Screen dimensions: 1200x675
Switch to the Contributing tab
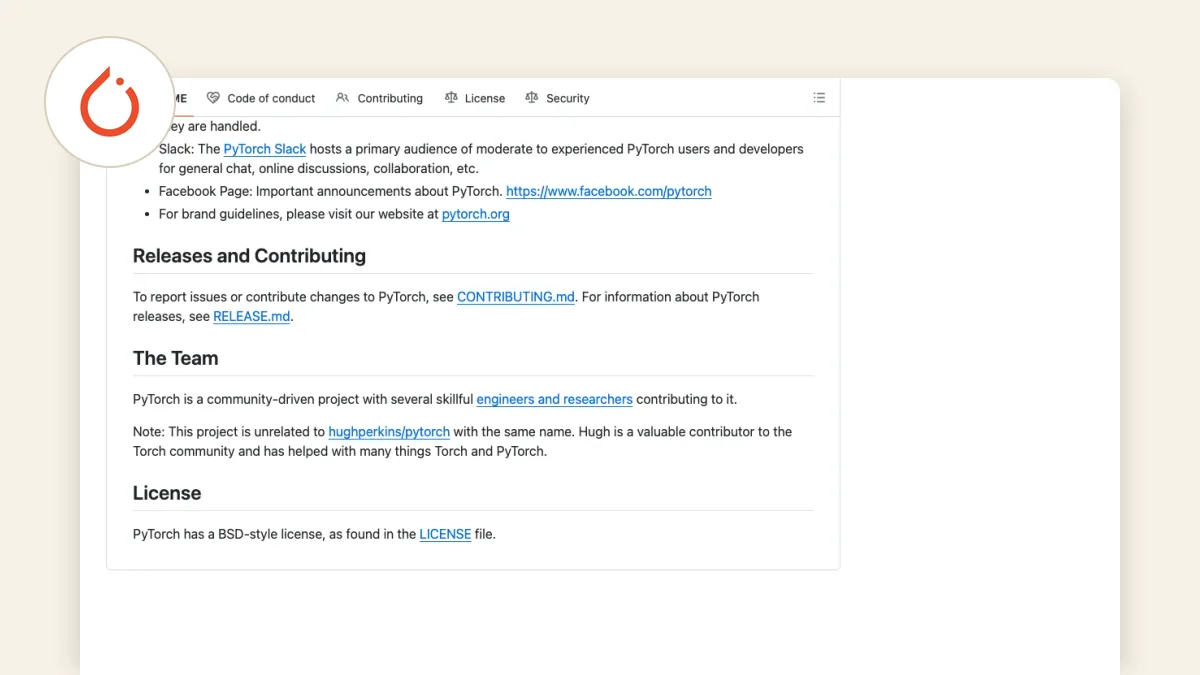379,98
